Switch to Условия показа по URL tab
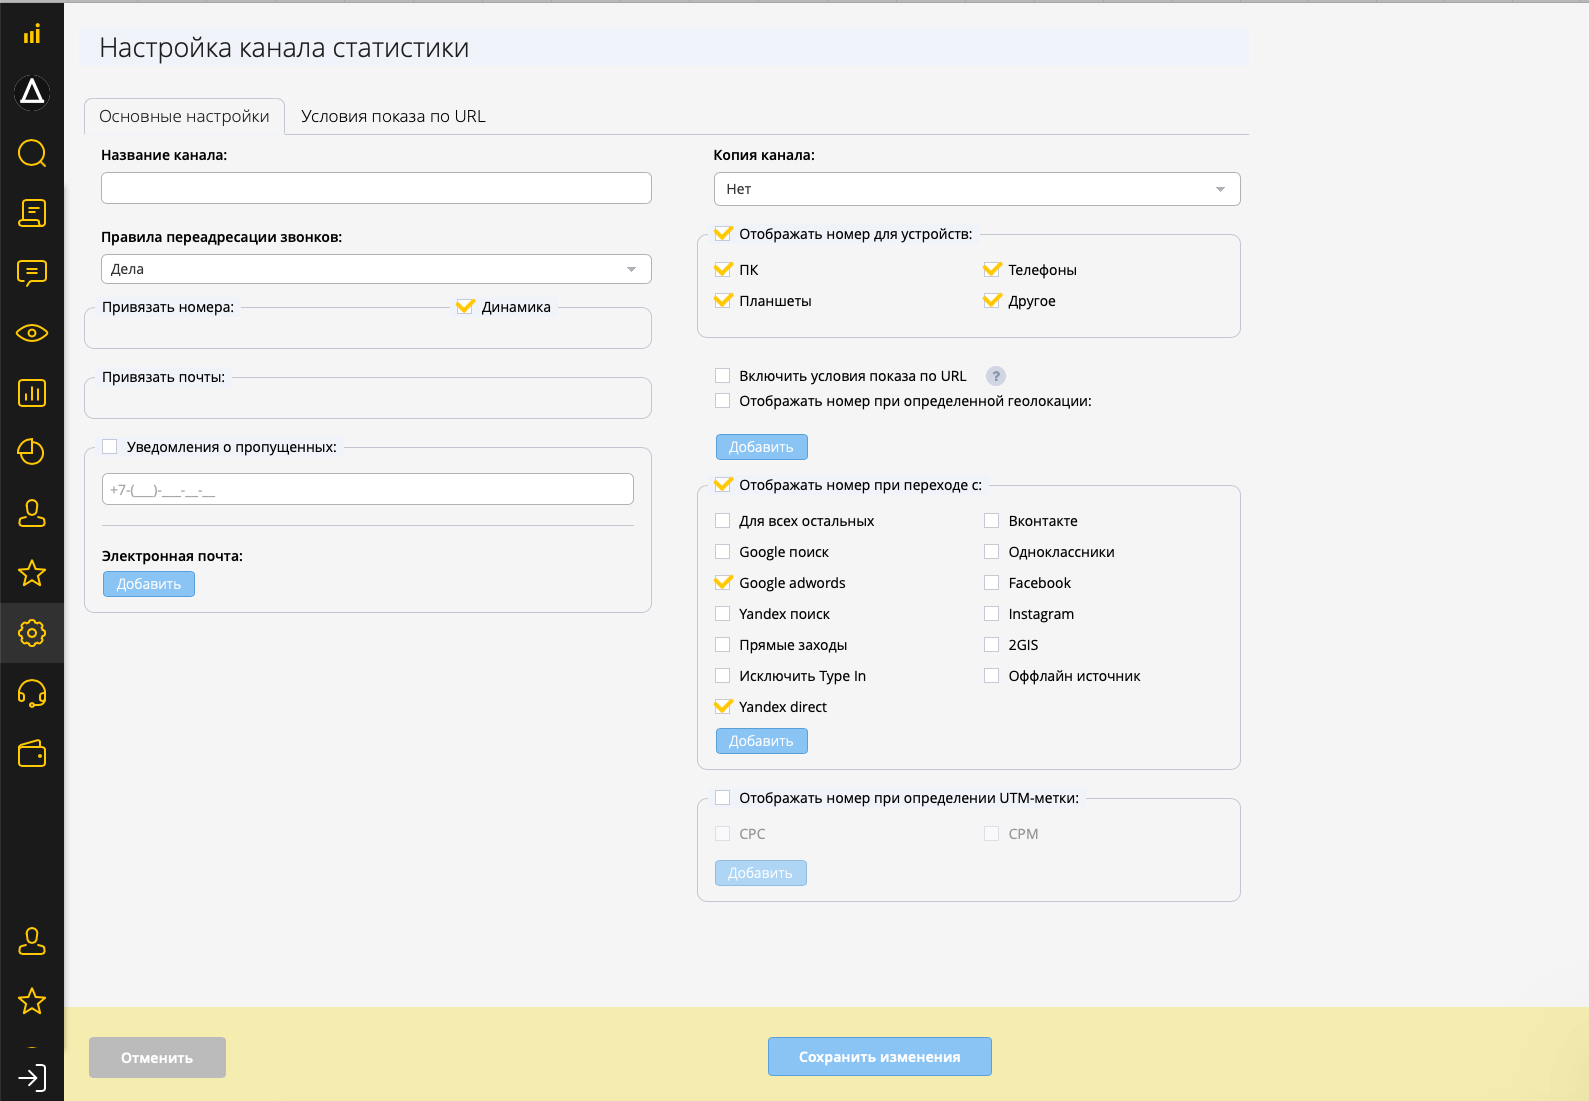Screen dimensions: 1589x1101 pos(393,116)
